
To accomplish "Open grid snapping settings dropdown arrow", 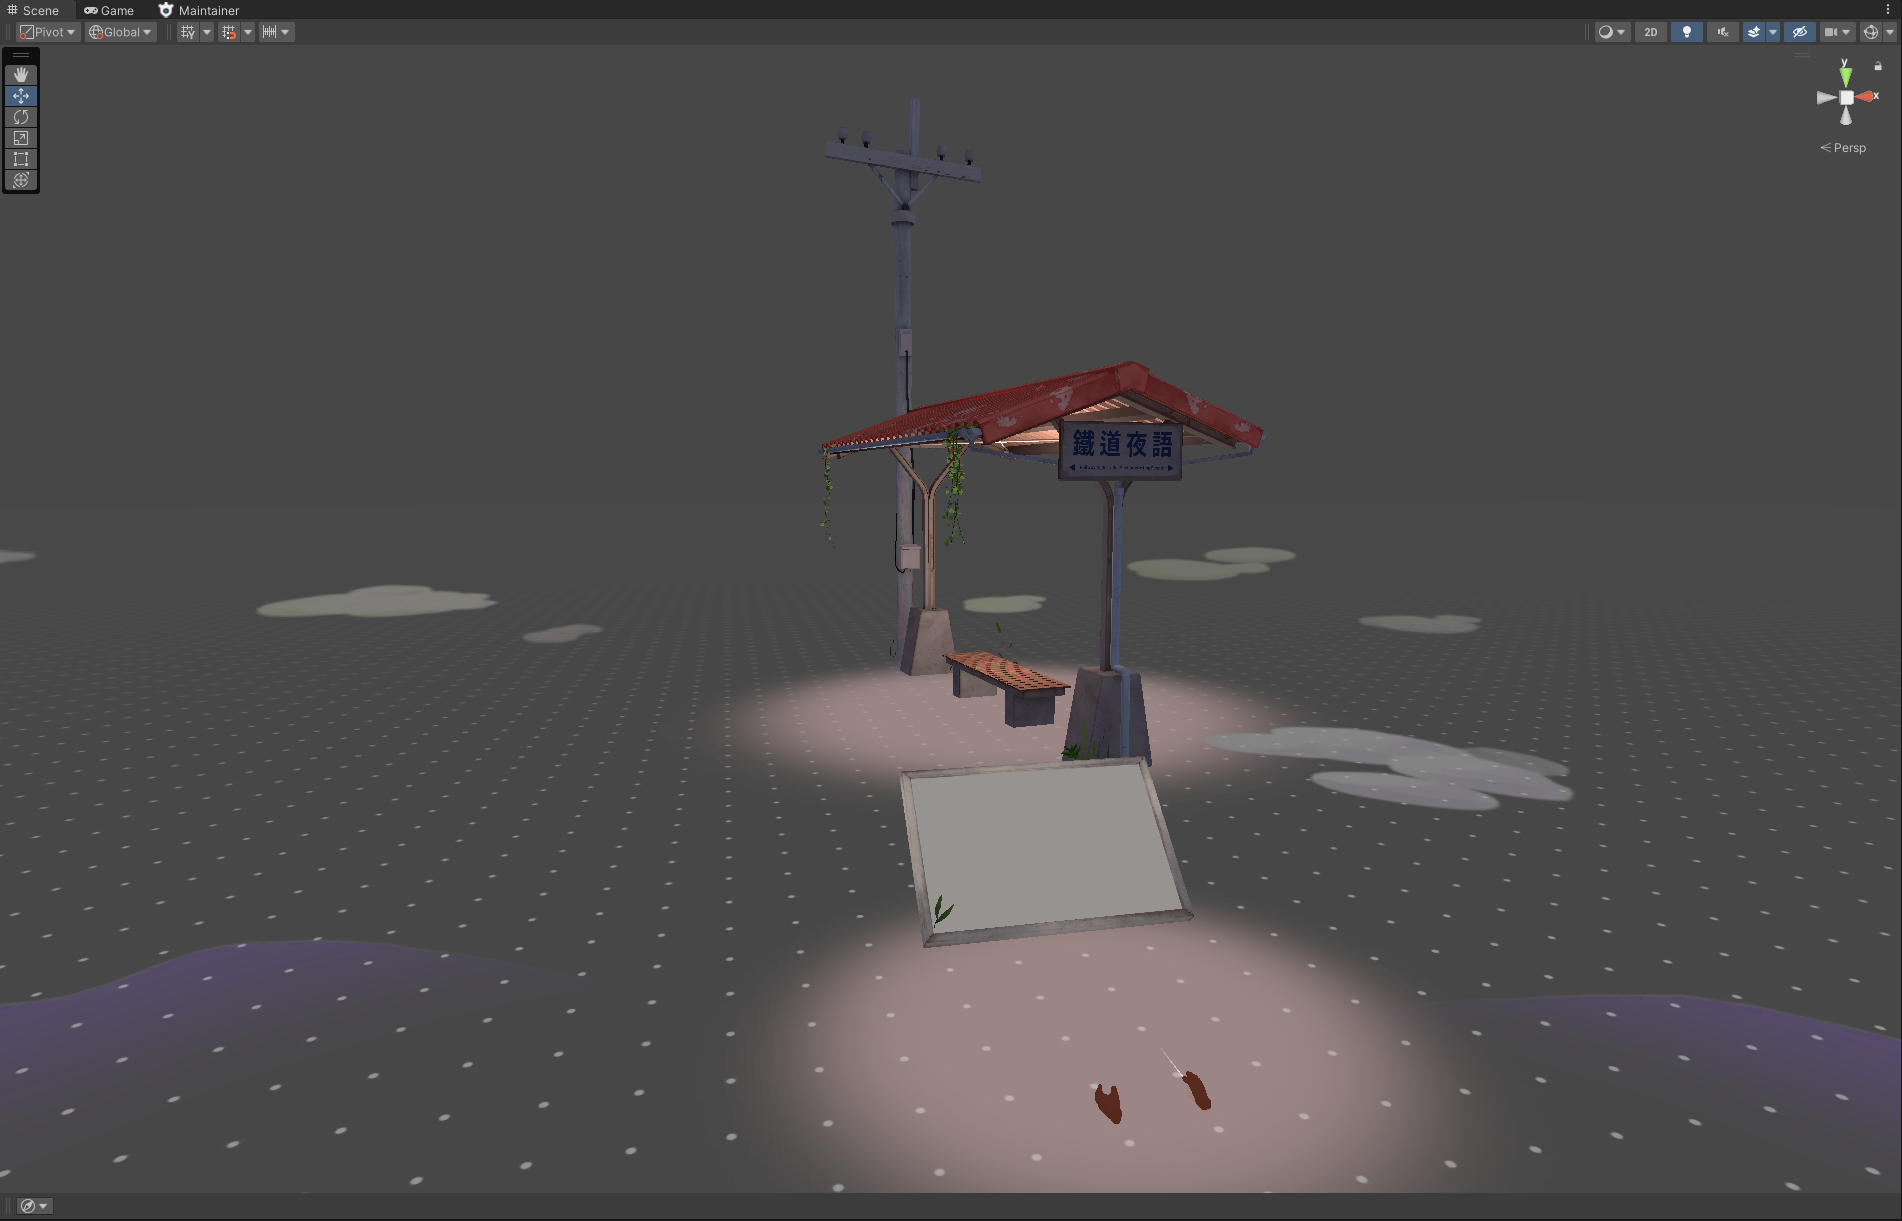I will pos(248,32).
